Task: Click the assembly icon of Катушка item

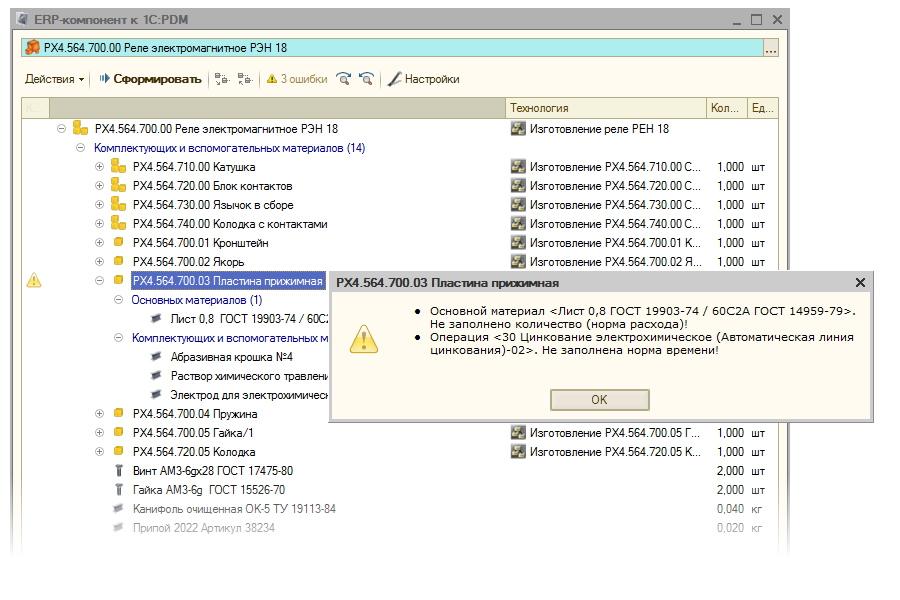Action: tap(118, 167)
